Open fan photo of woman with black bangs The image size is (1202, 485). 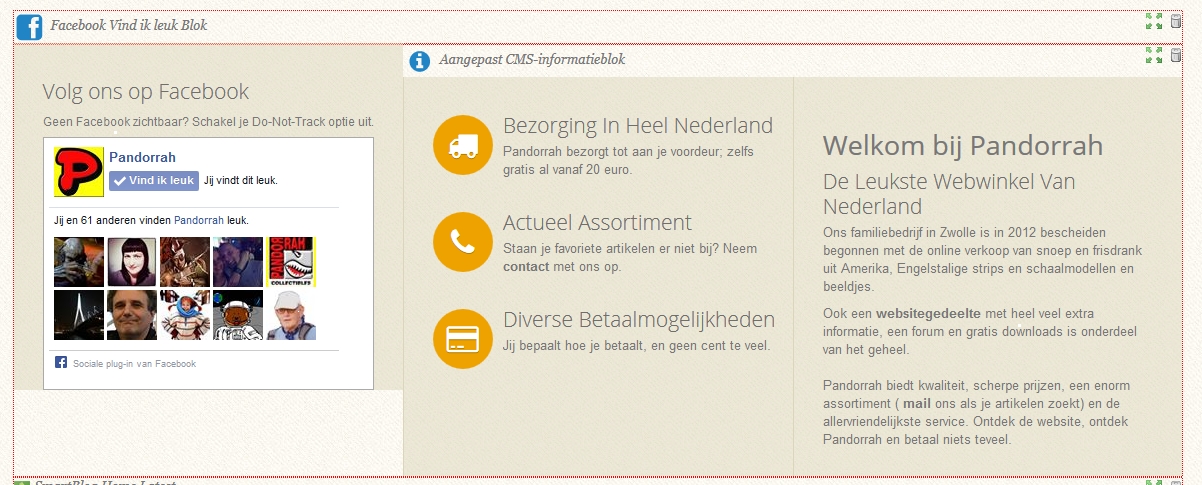[132, 262]
